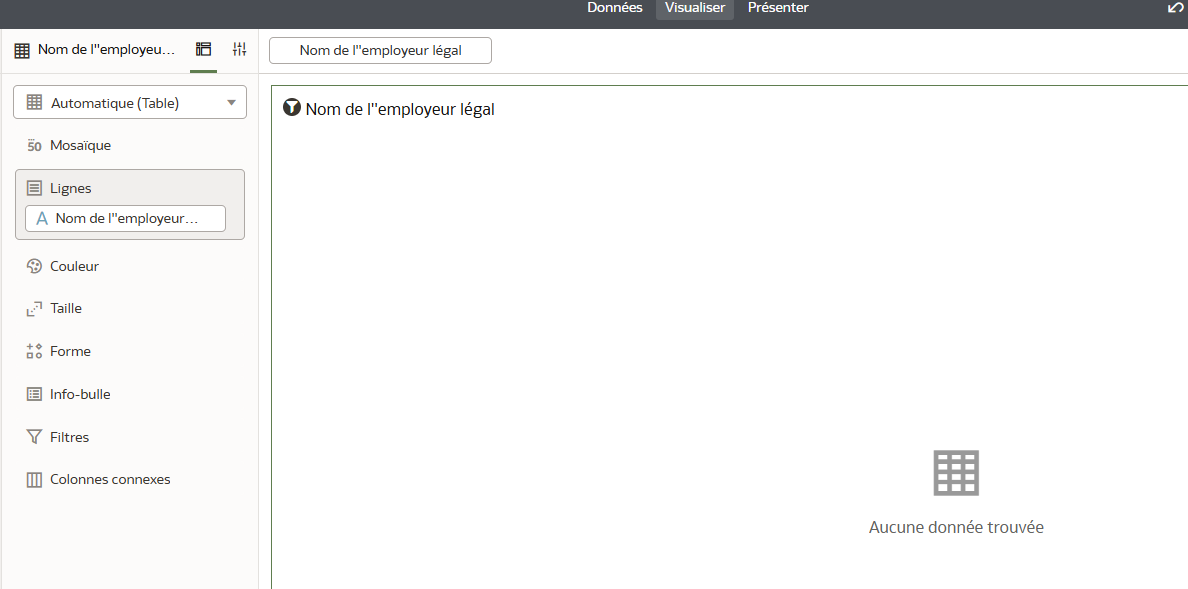1188x589 pixels.
Task: Click the table icon beside visualization name
Action: pyautogui.click(x=22, y=51)
